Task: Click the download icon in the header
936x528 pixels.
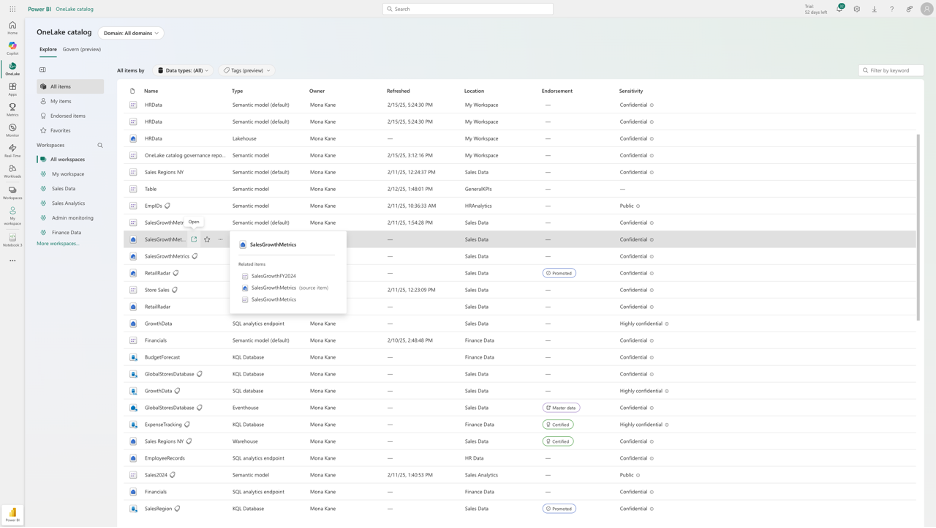Action: (x=874, y=9)
